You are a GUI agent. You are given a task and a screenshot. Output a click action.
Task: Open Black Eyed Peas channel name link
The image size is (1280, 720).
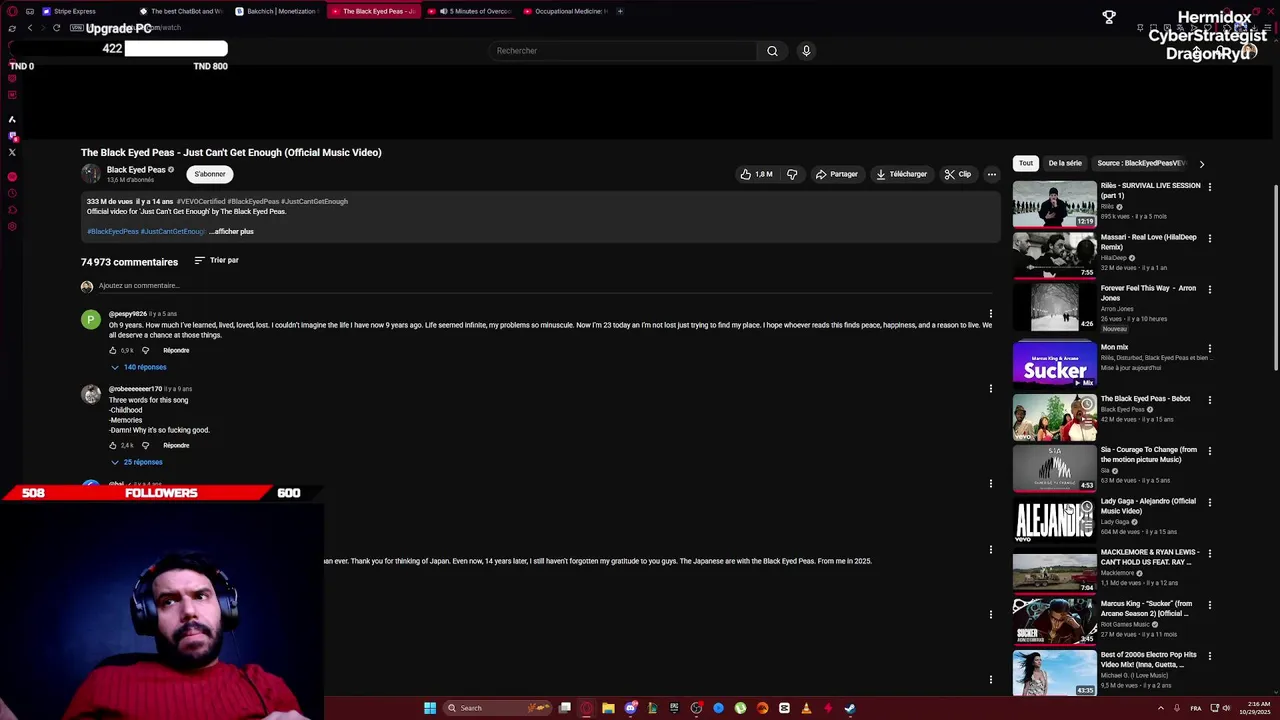(136, 170)
